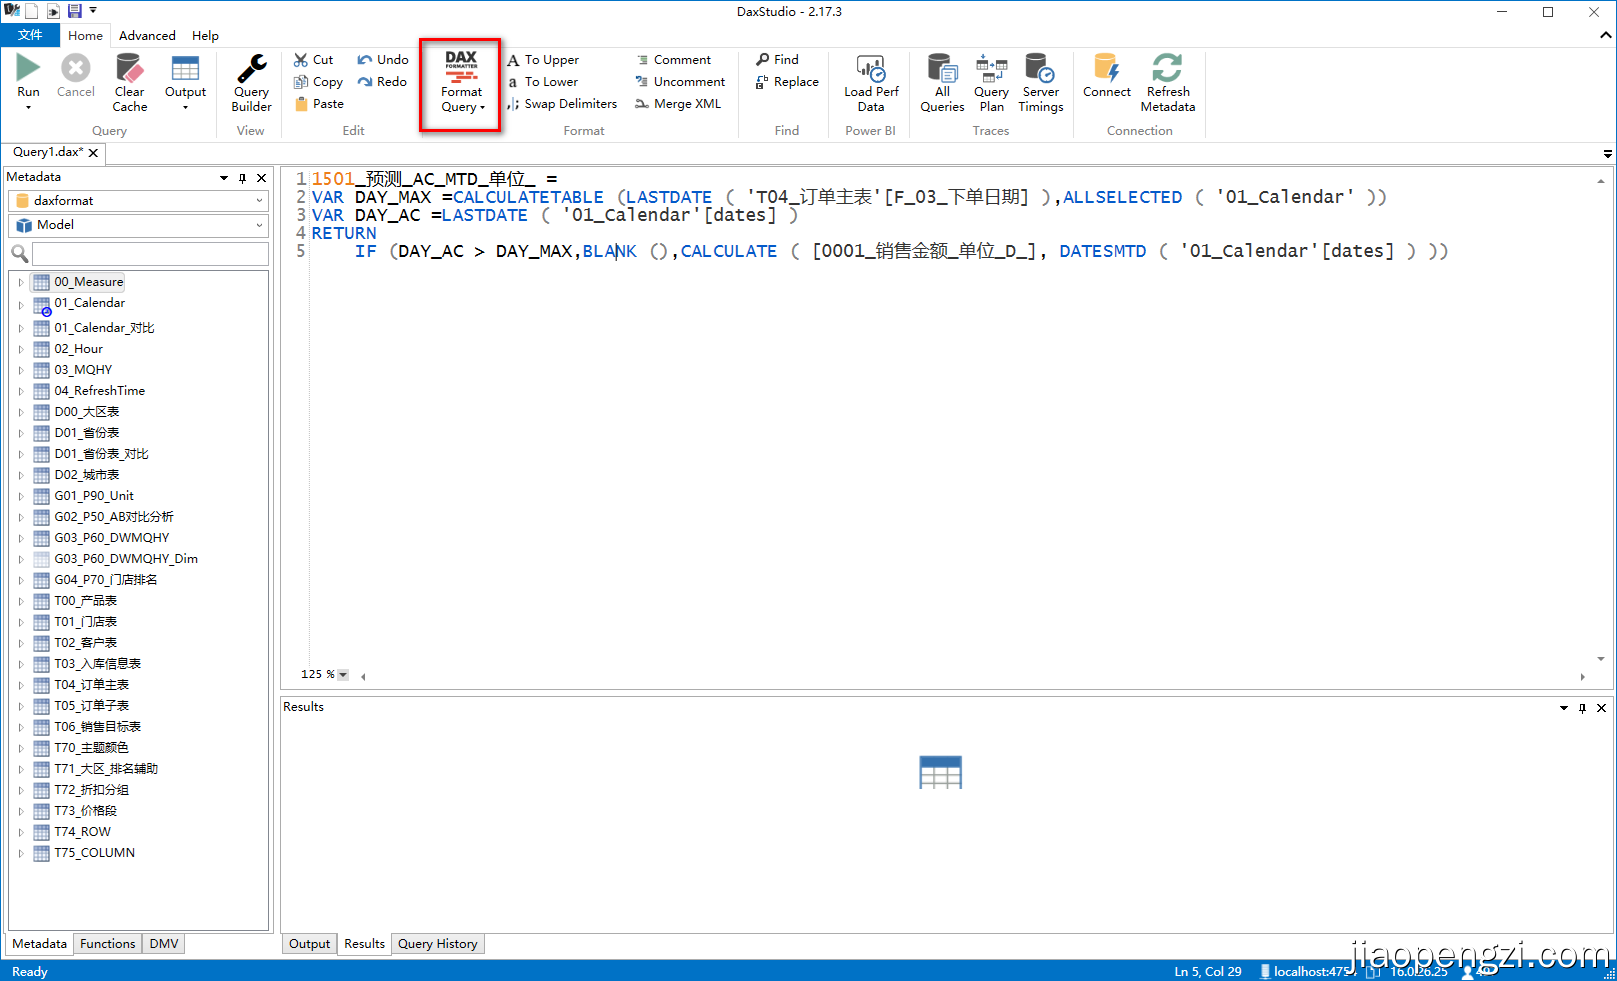Switch to the Functions pane tab
1617x981 pixels.
click(107, 944)
